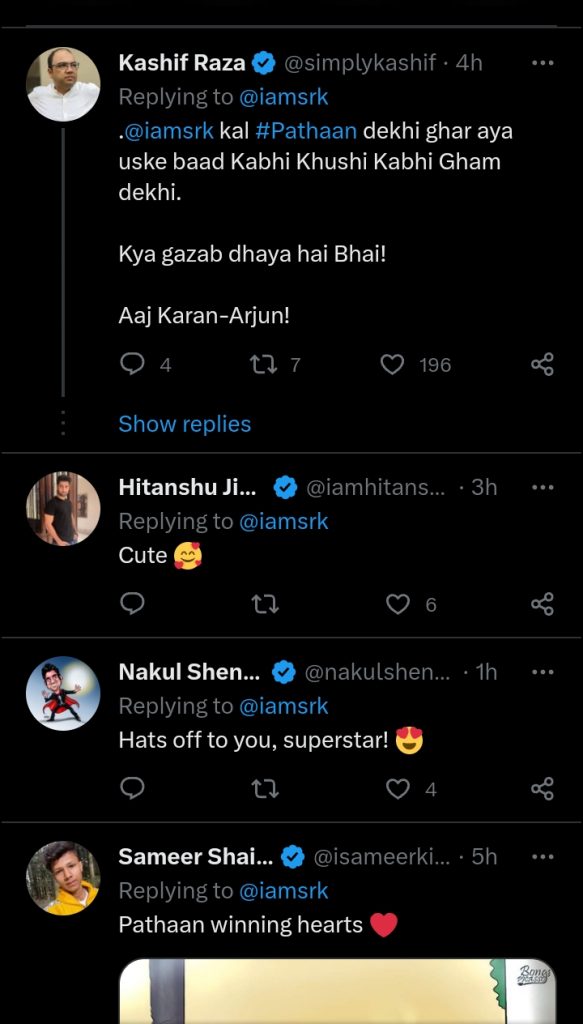View Nakul Shenoy's cartoon avatar

click(63, 694)
